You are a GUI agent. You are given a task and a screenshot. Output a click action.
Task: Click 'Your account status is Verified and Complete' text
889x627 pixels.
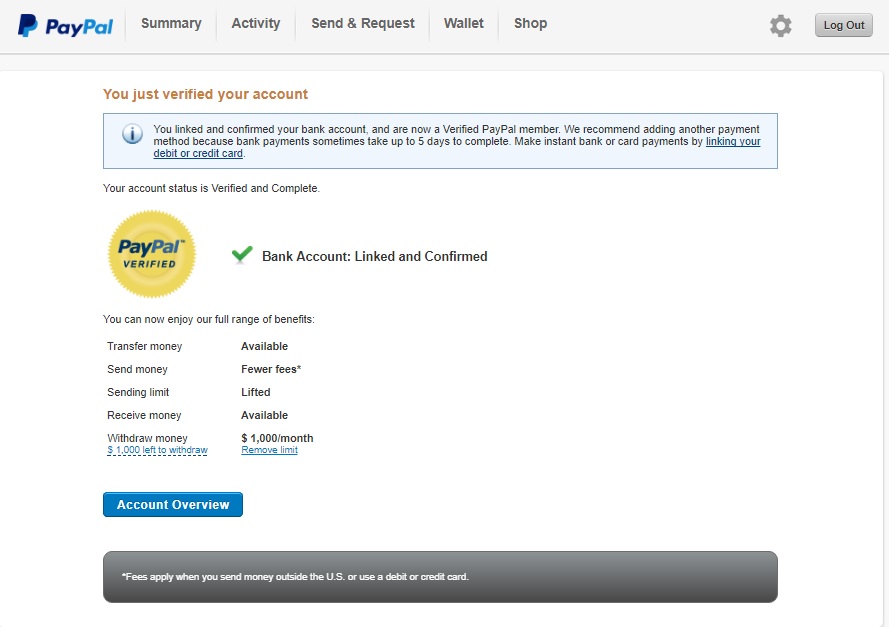[211, 188]
